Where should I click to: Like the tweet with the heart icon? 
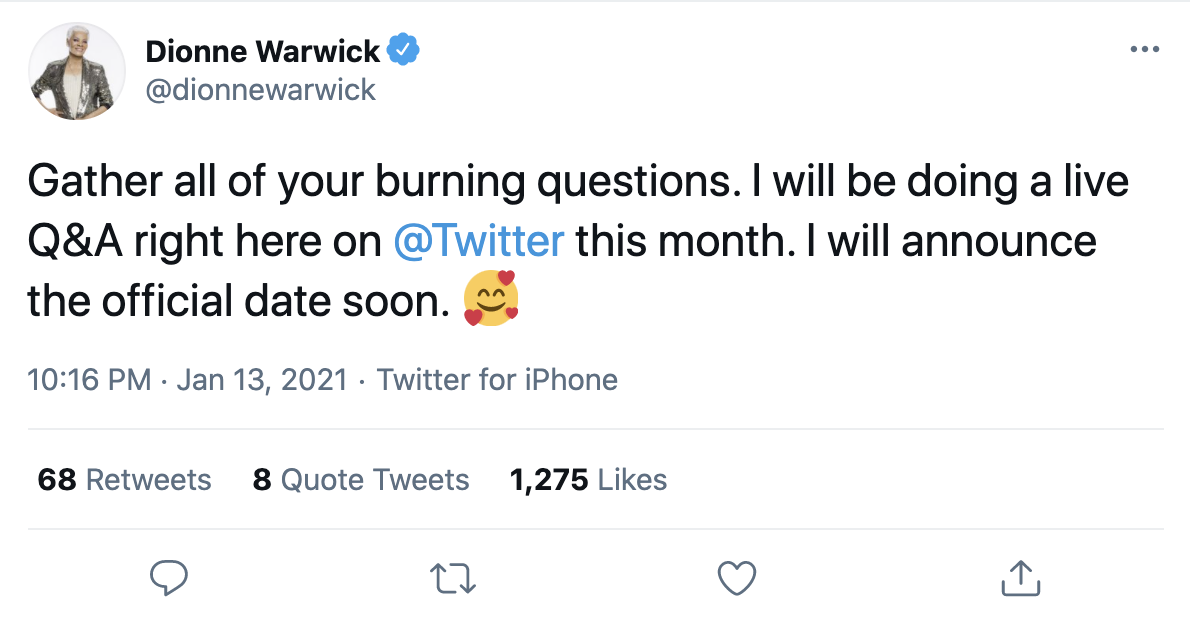tap(737, 577)
